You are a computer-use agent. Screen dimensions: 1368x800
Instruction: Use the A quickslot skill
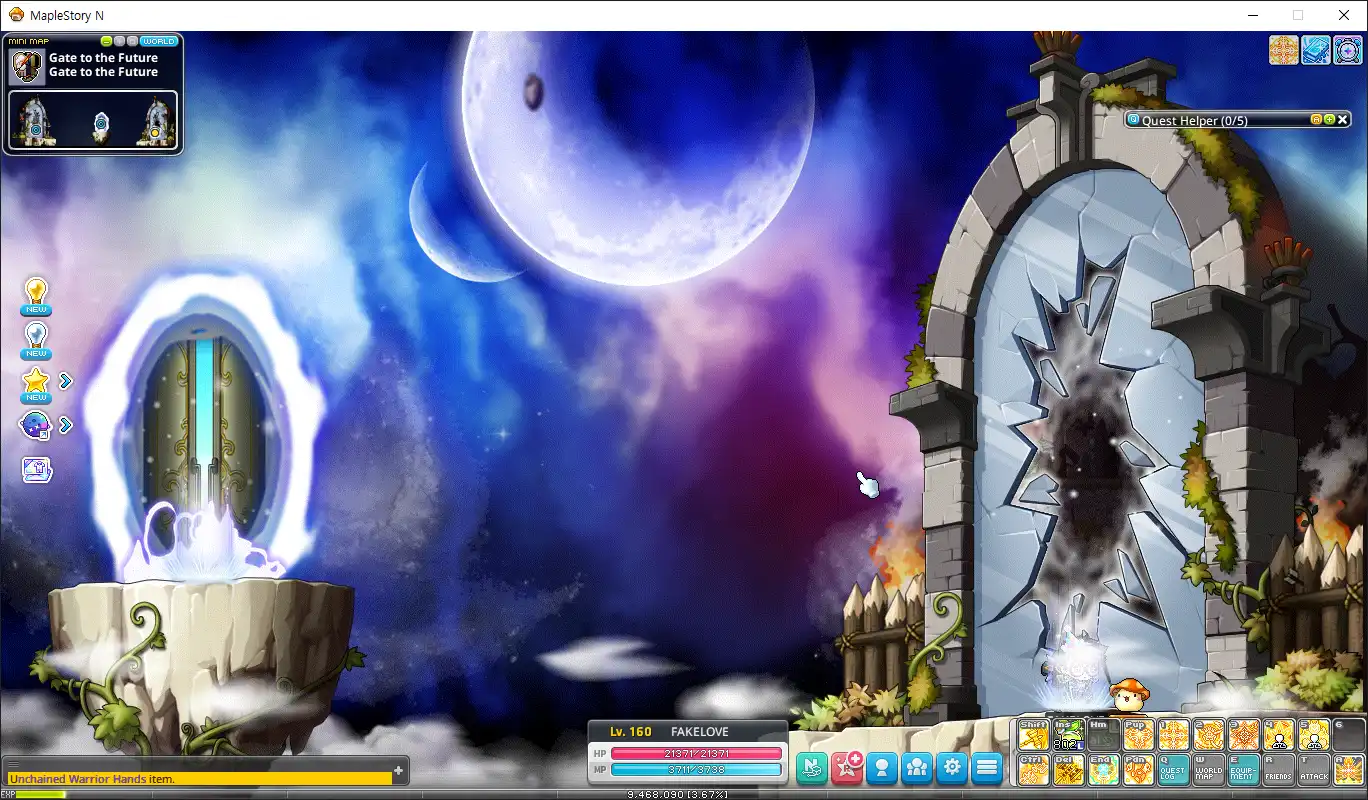(1349, 769)
